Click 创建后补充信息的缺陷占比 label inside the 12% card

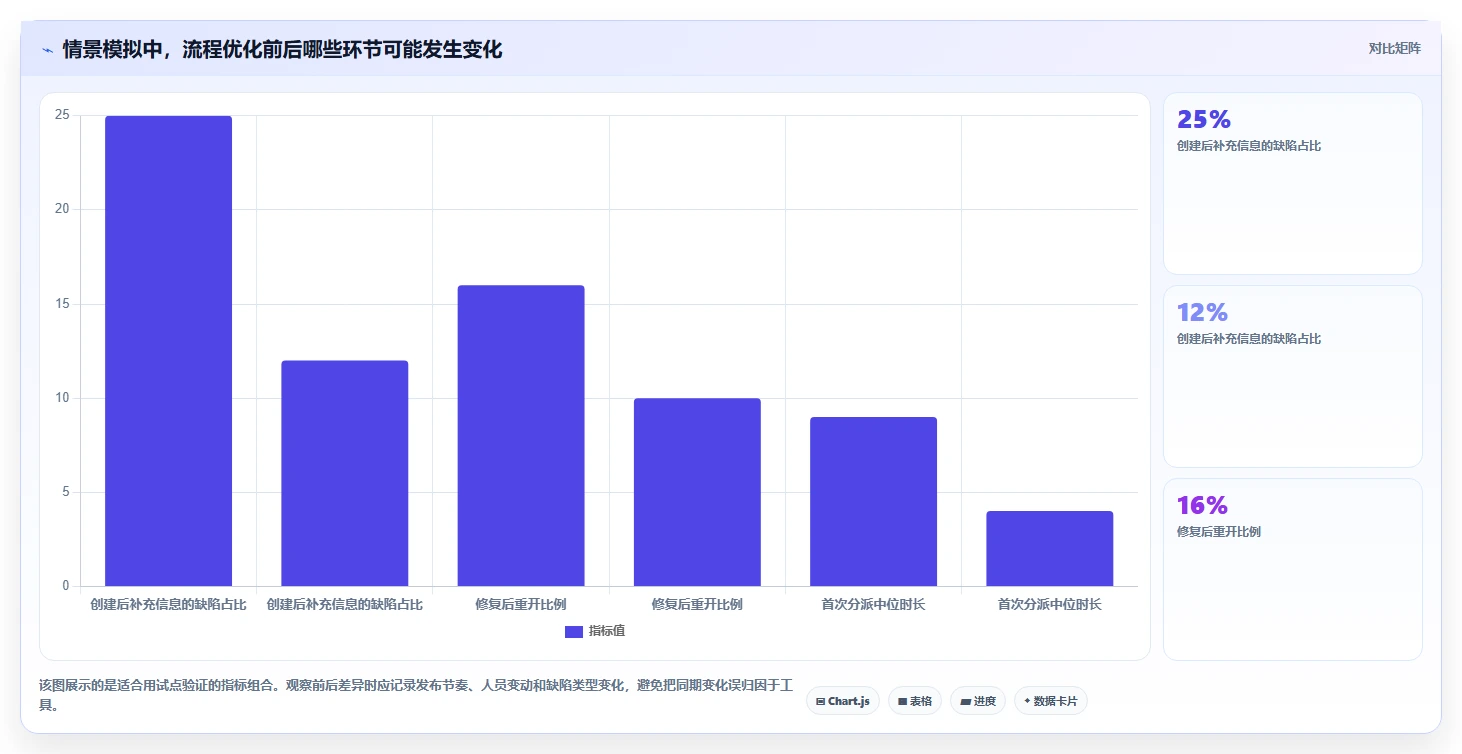point(1249,339)
